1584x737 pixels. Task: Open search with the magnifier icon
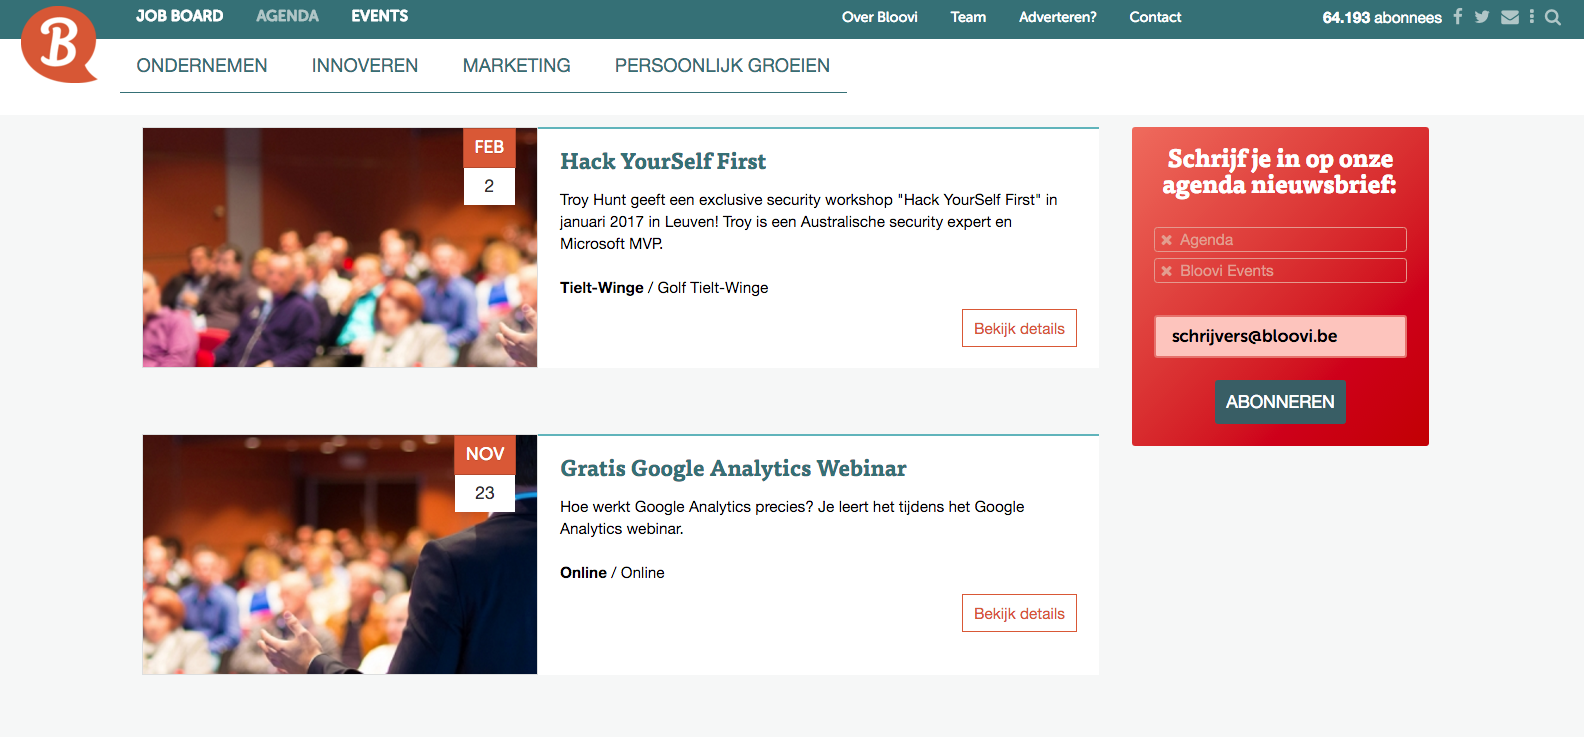tap(1553, 17)
